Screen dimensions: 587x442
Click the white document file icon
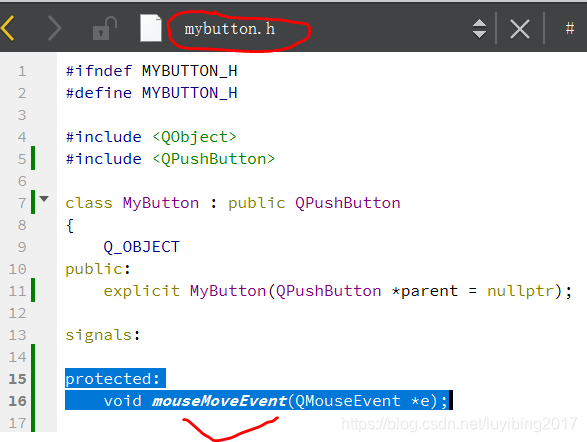pos(151,28)
